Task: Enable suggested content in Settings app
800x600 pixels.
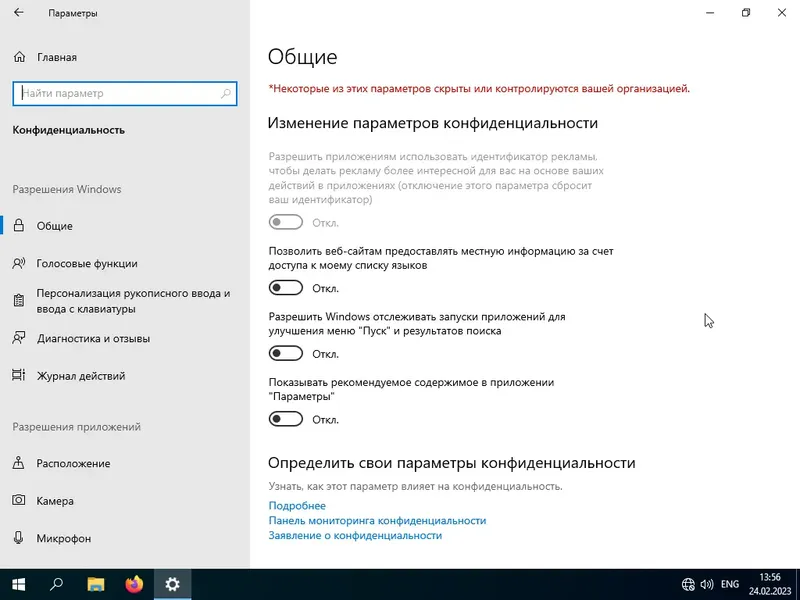Action: pos(285,418)
